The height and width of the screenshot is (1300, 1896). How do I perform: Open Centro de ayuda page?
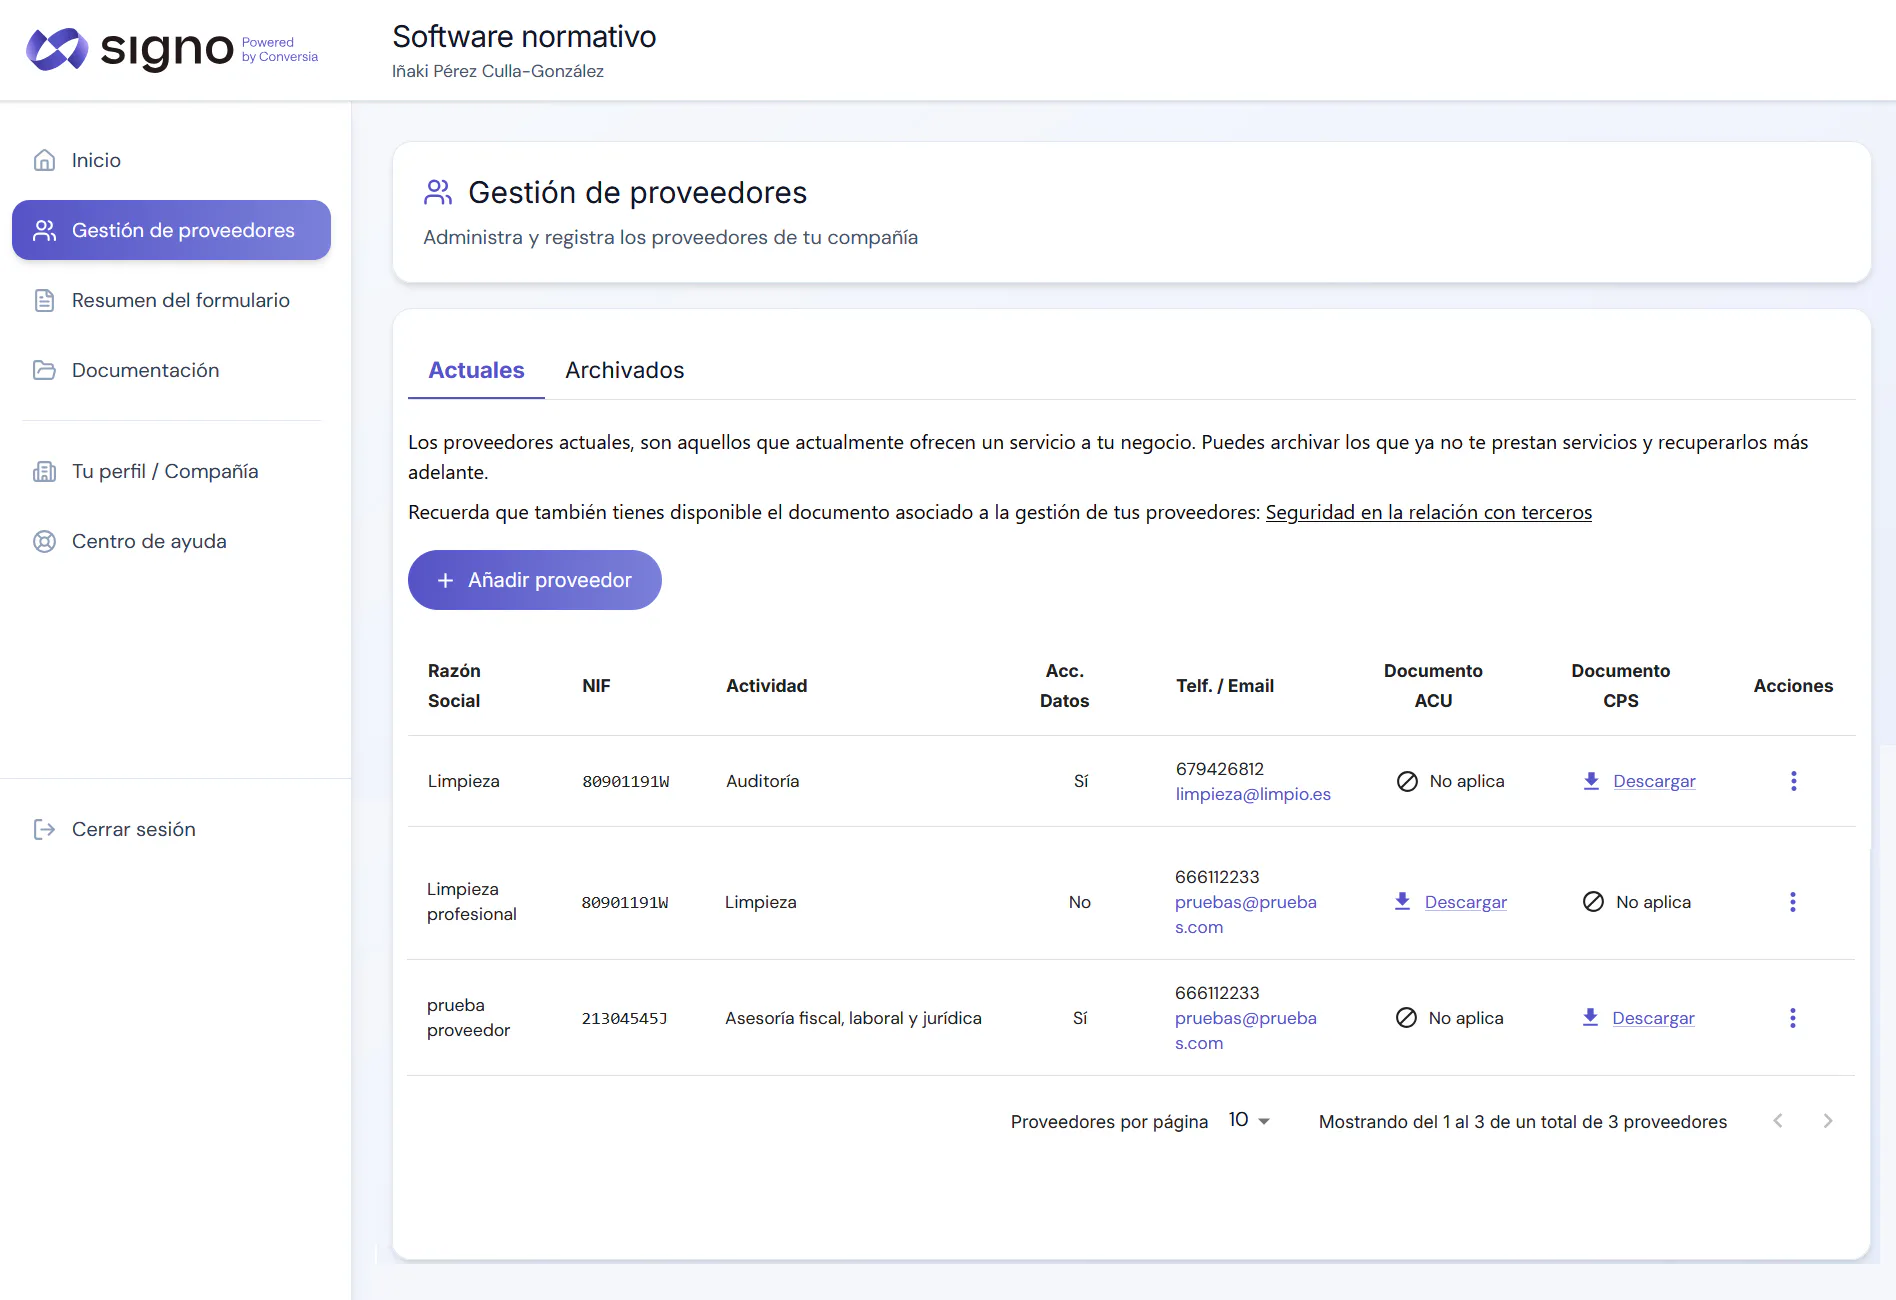(171, 541)
